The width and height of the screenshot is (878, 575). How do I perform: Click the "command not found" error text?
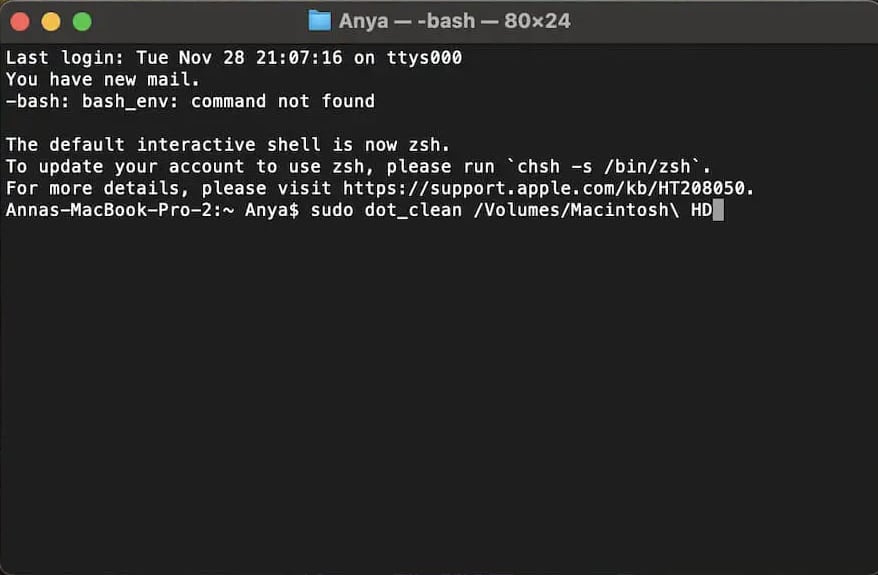[x=283, y=101]
